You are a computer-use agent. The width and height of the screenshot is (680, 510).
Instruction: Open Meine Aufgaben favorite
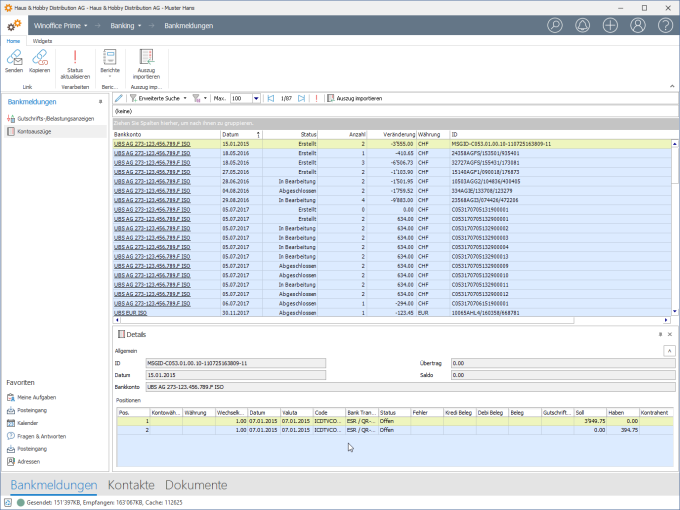pyautogui.click(x=36, y=397)
